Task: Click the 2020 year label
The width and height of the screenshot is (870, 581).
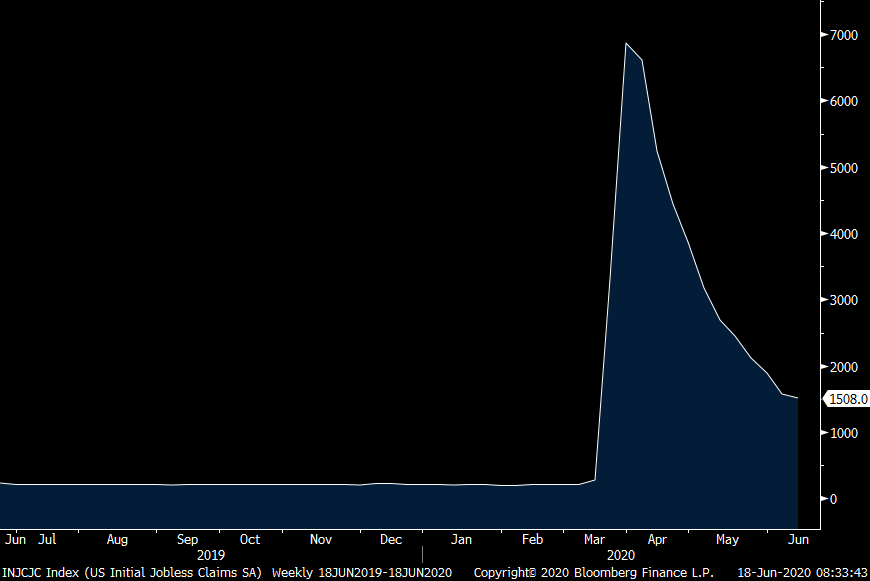Action: coord(620,555)
